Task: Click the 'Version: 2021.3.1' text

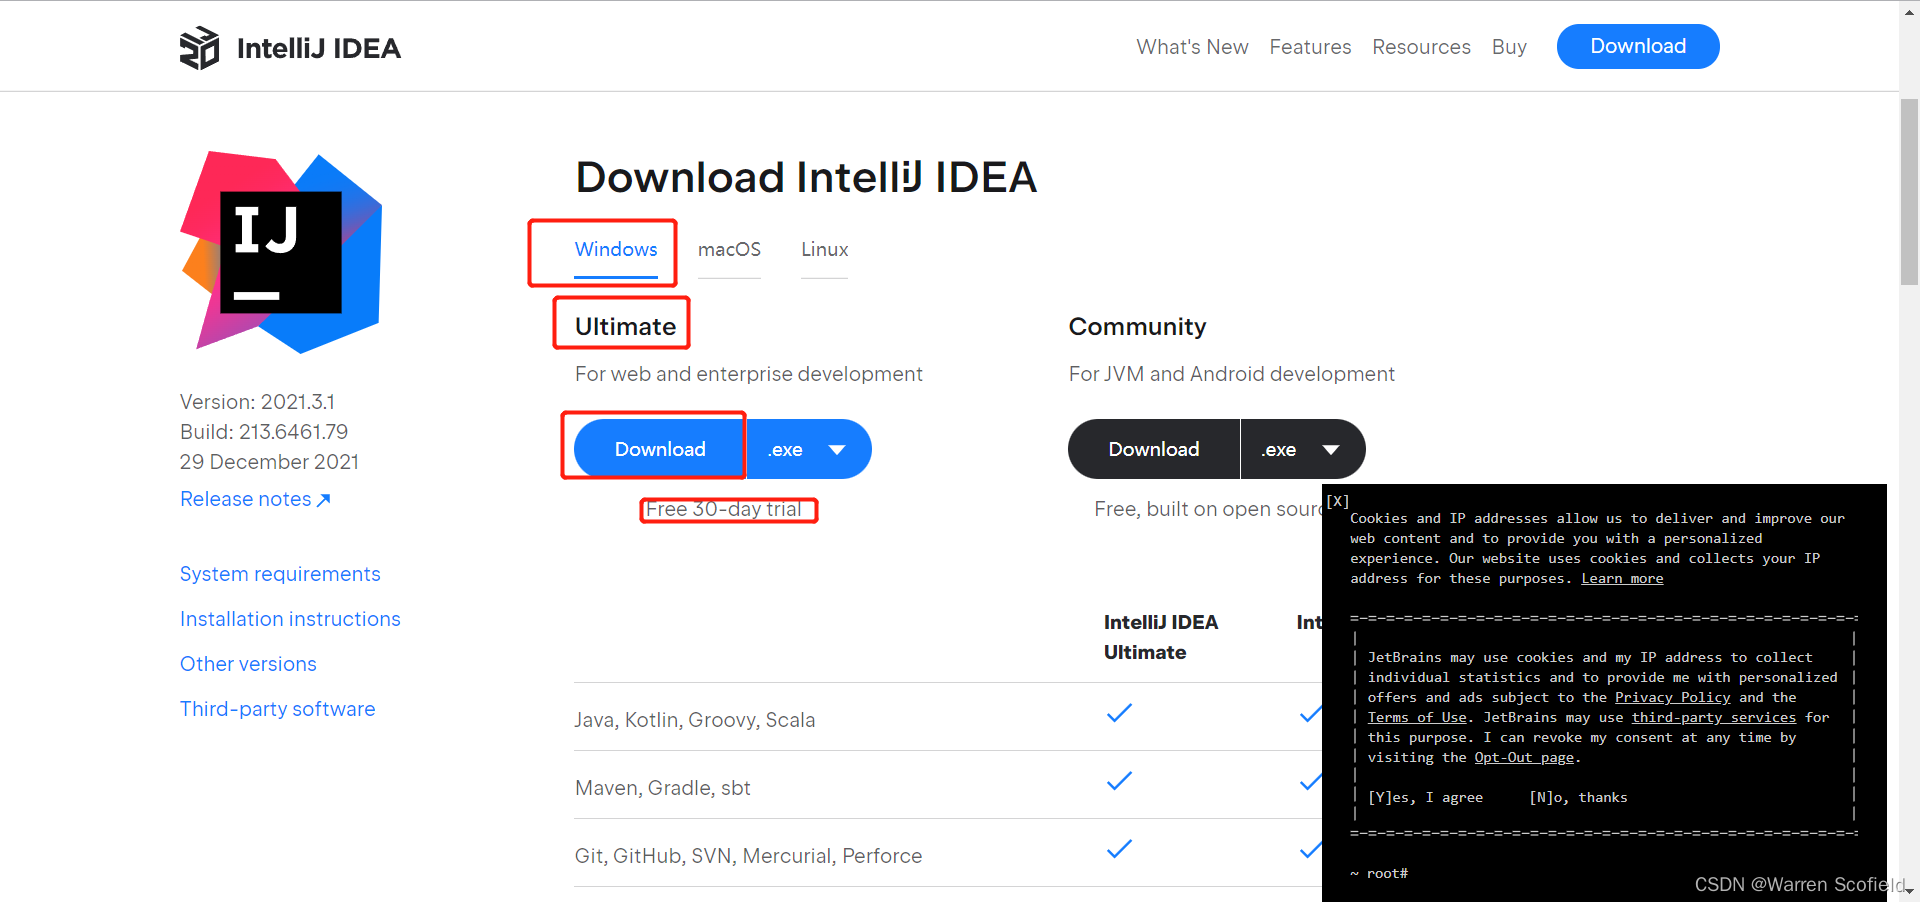Action: pos(257,402)
